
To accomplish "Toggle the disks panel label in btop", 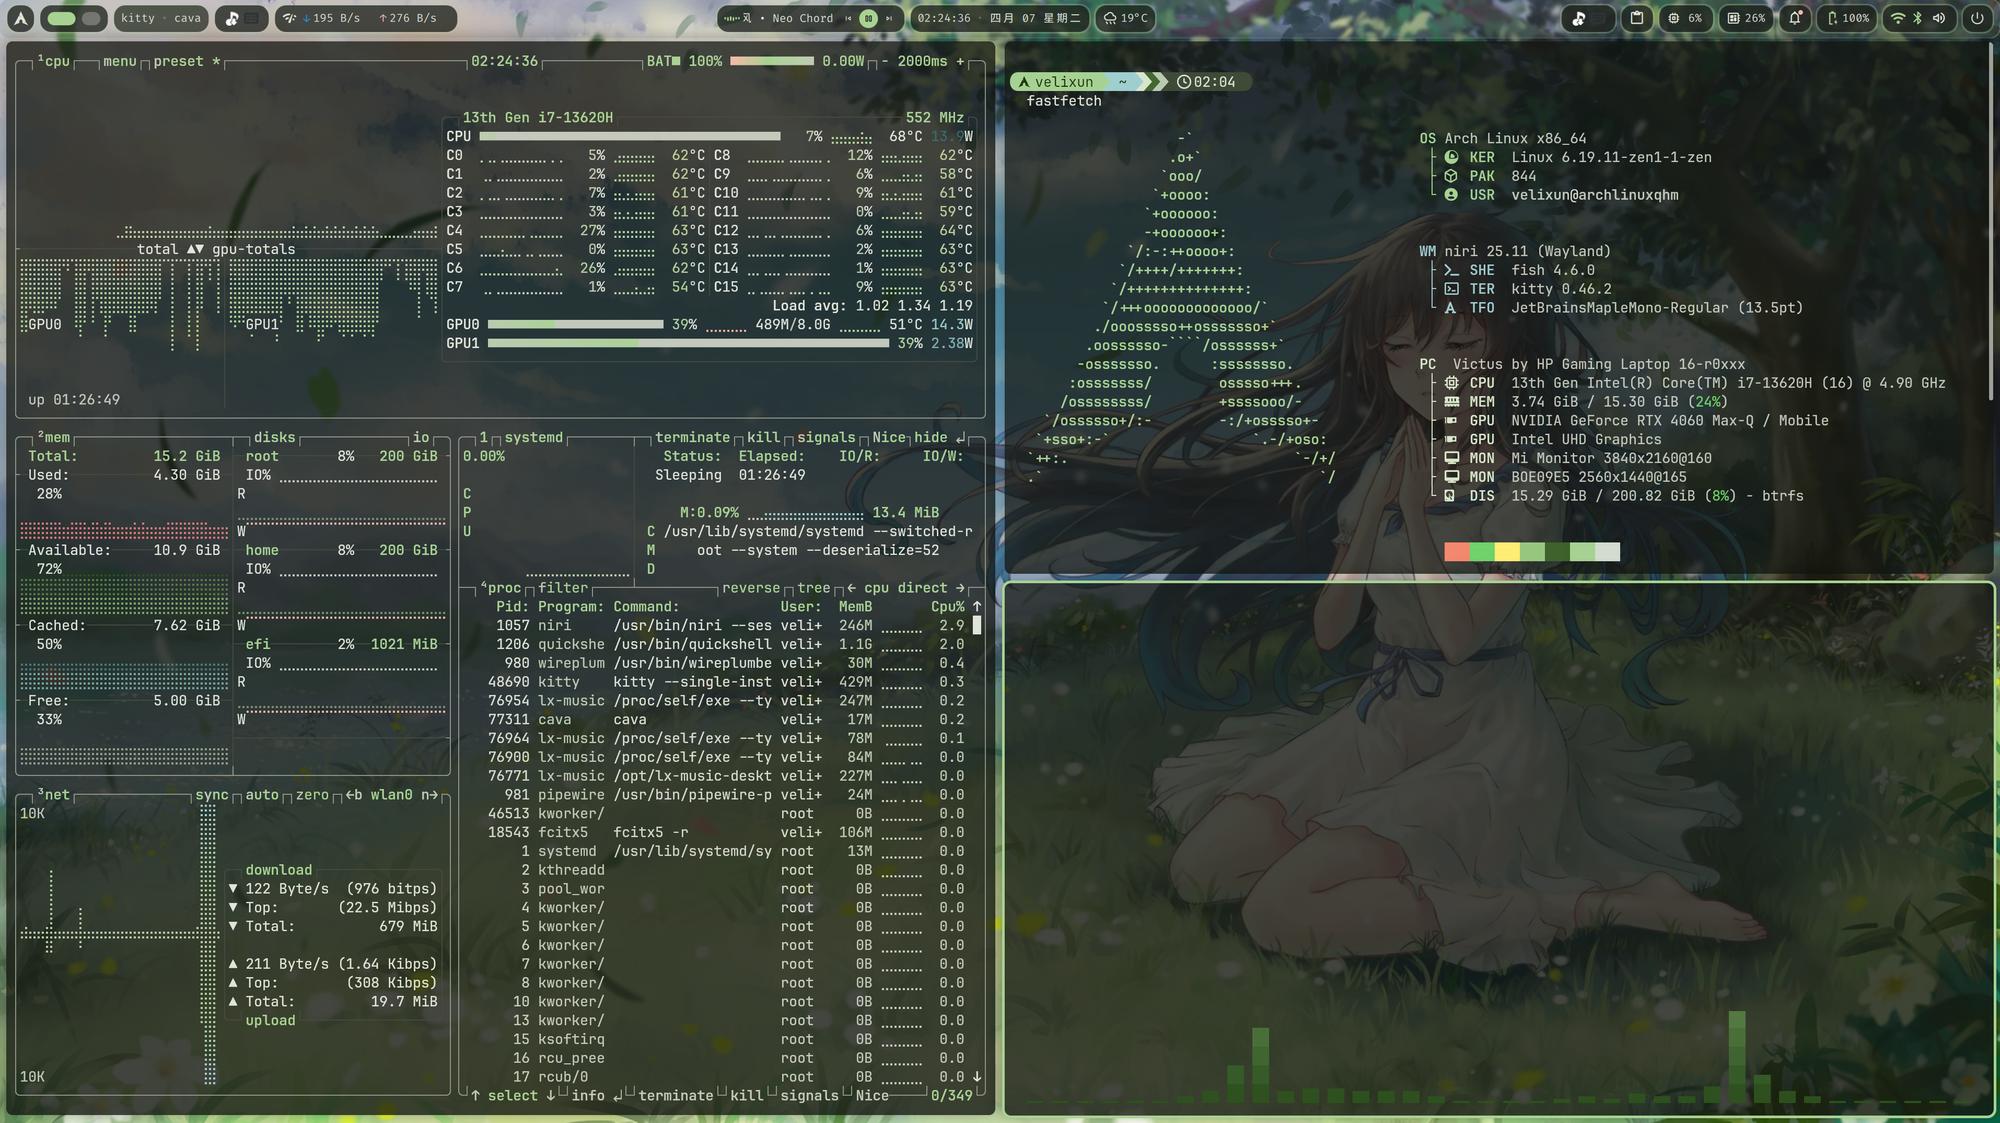I will tap(274, 437).
